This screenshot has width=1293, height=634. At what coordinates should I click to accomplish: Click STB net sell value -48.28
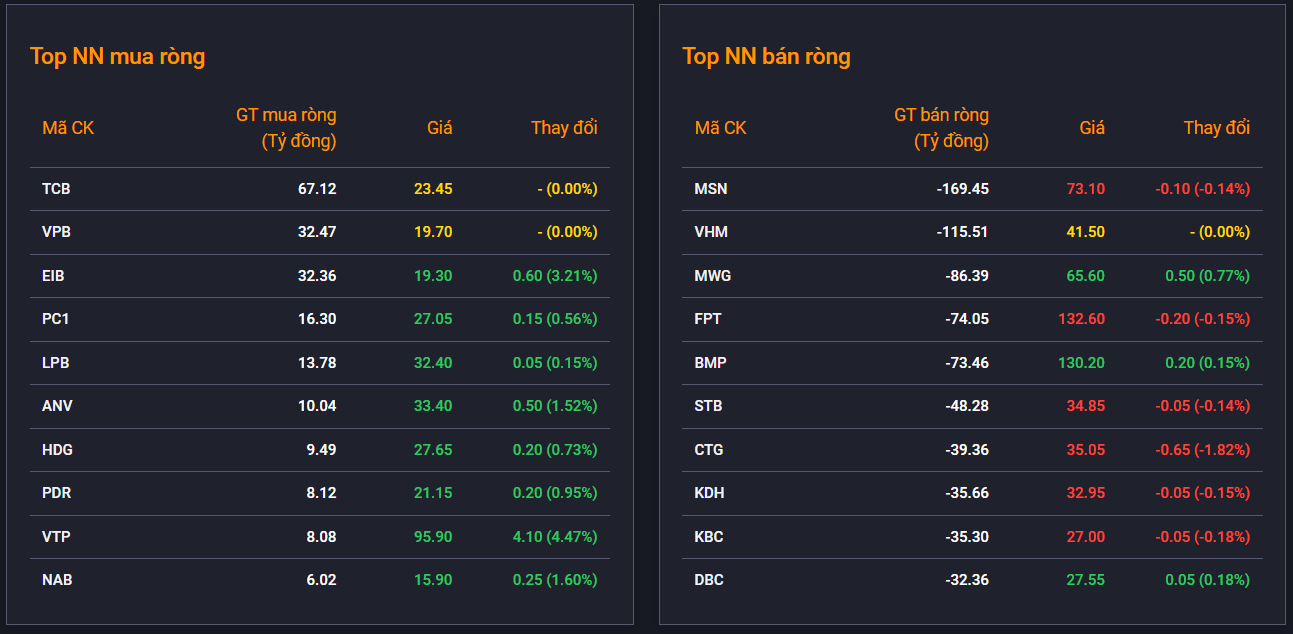pos(966,406)
